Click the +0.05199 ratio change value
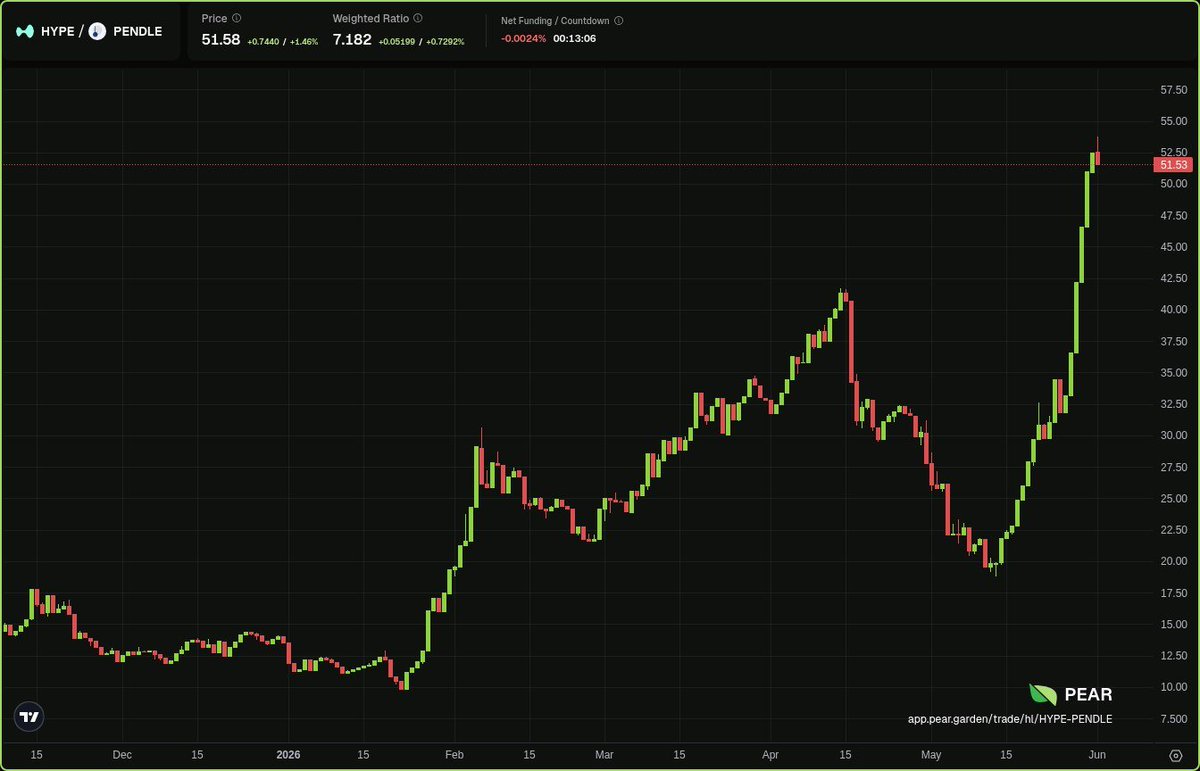 pyautogui.click(x=396, y=42)
